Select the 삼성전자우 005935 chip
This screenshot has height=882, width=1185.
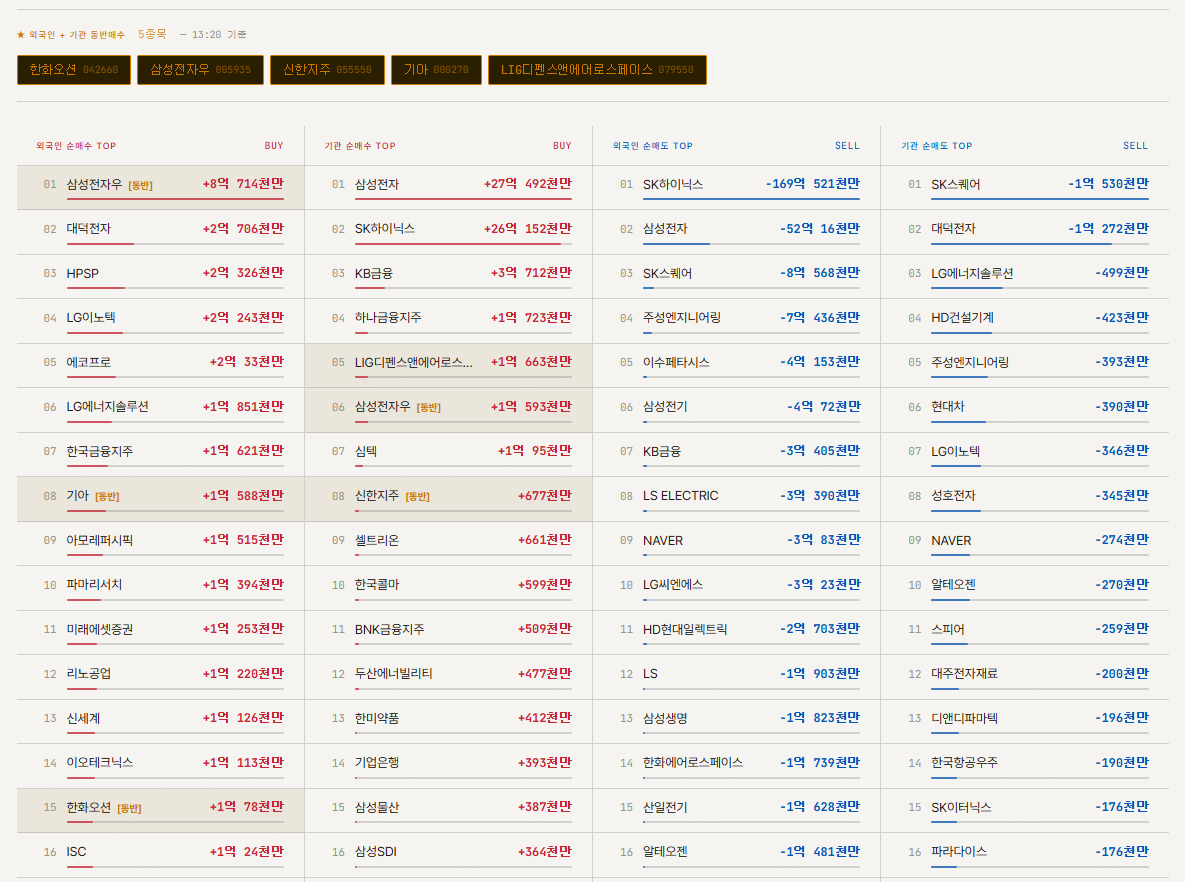click(200, 70)
